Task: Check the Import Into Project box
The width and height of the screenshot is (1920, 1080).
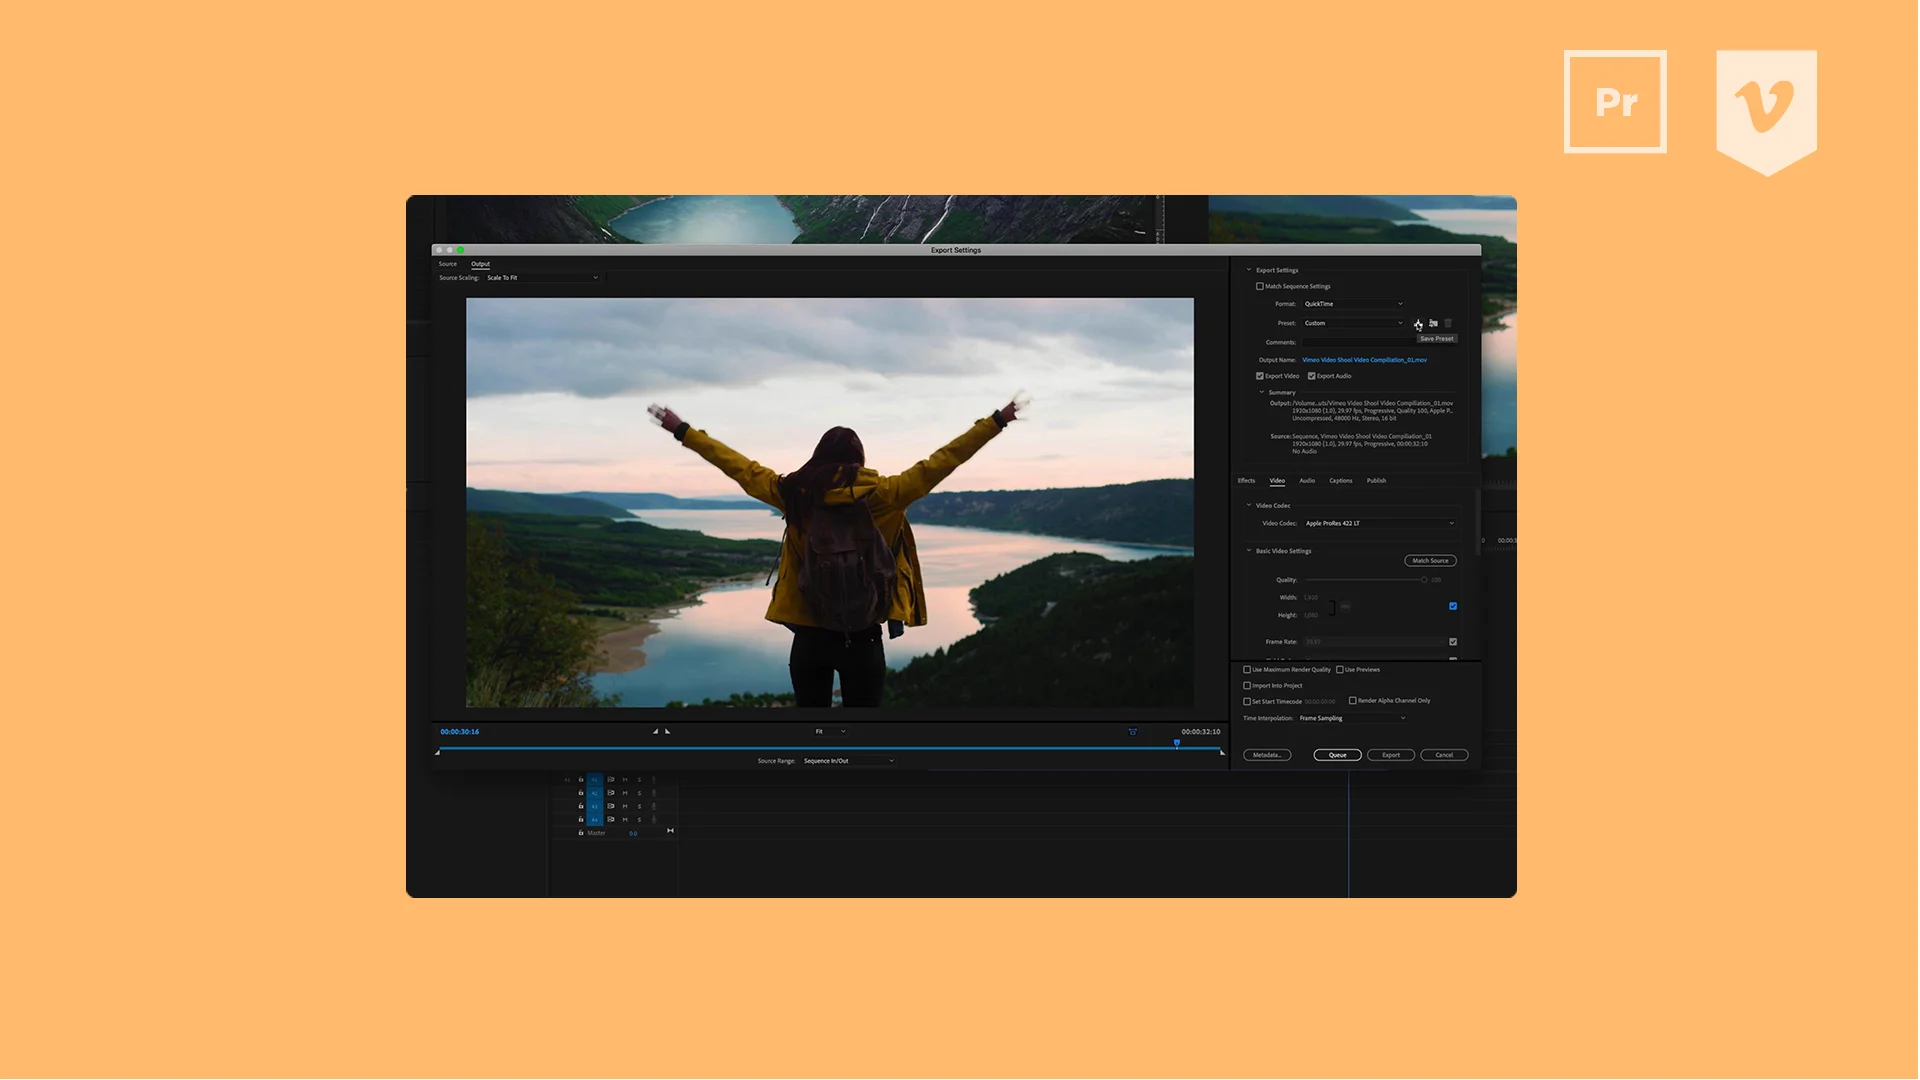Action: 1247,685
